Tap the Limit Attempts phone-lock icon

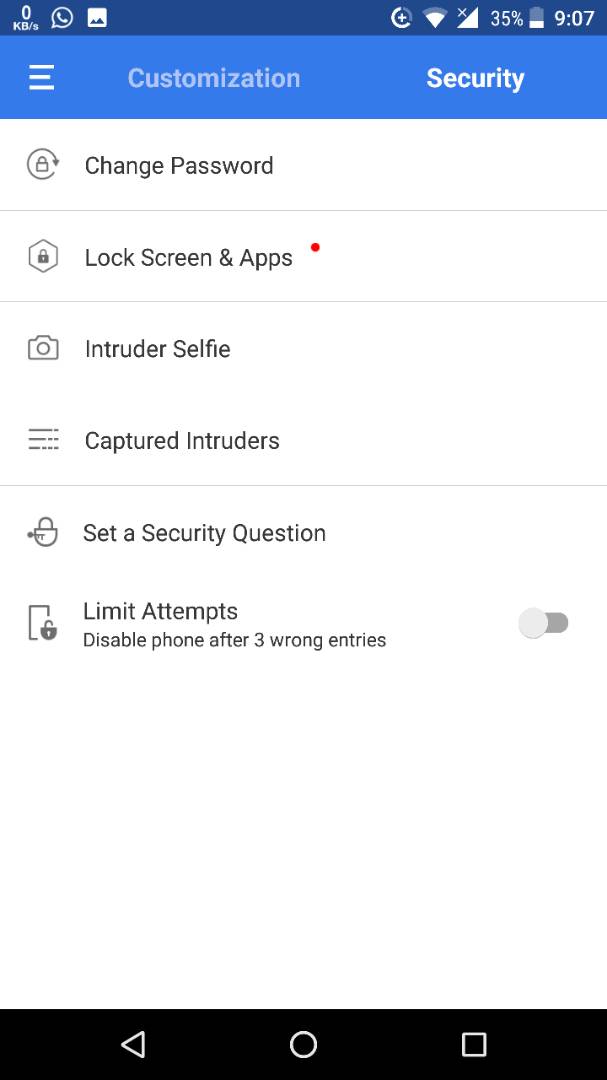[x=42, y=623]
